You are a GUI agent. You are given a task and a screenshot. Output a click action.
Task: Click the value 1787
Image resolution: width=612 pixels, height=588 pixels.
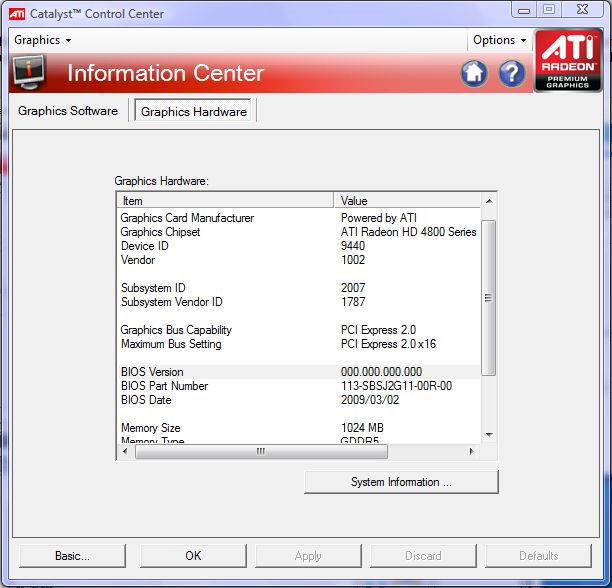coord(353,302)
